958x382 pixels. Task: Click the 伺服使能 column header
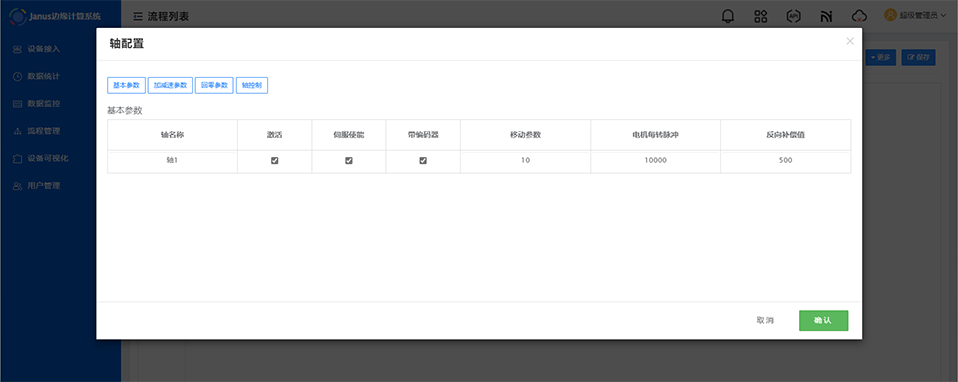pos(349,134)
